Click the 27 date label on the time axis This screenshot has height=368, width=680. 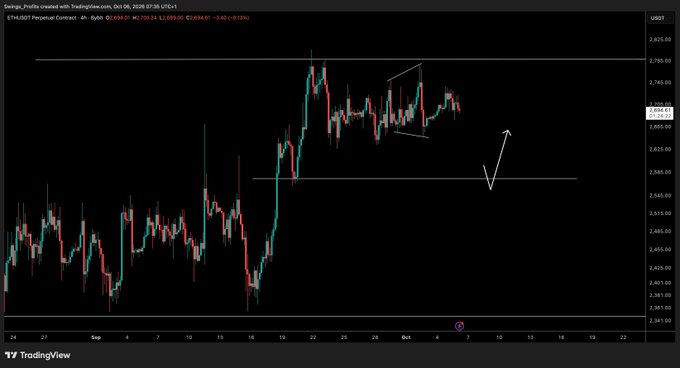(x=44, y=337)
